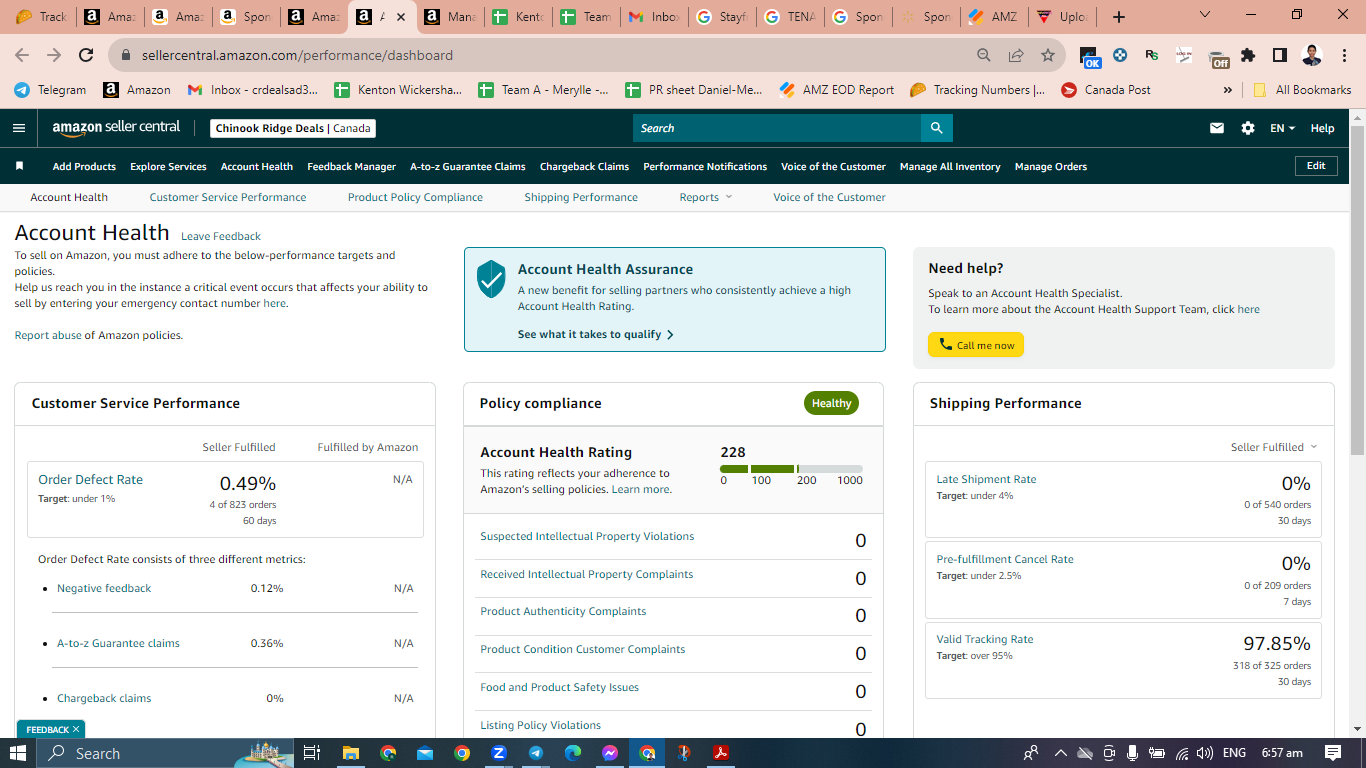
Task: Click the extension icon with Off badge
Action: click(x=1217, y=58)
